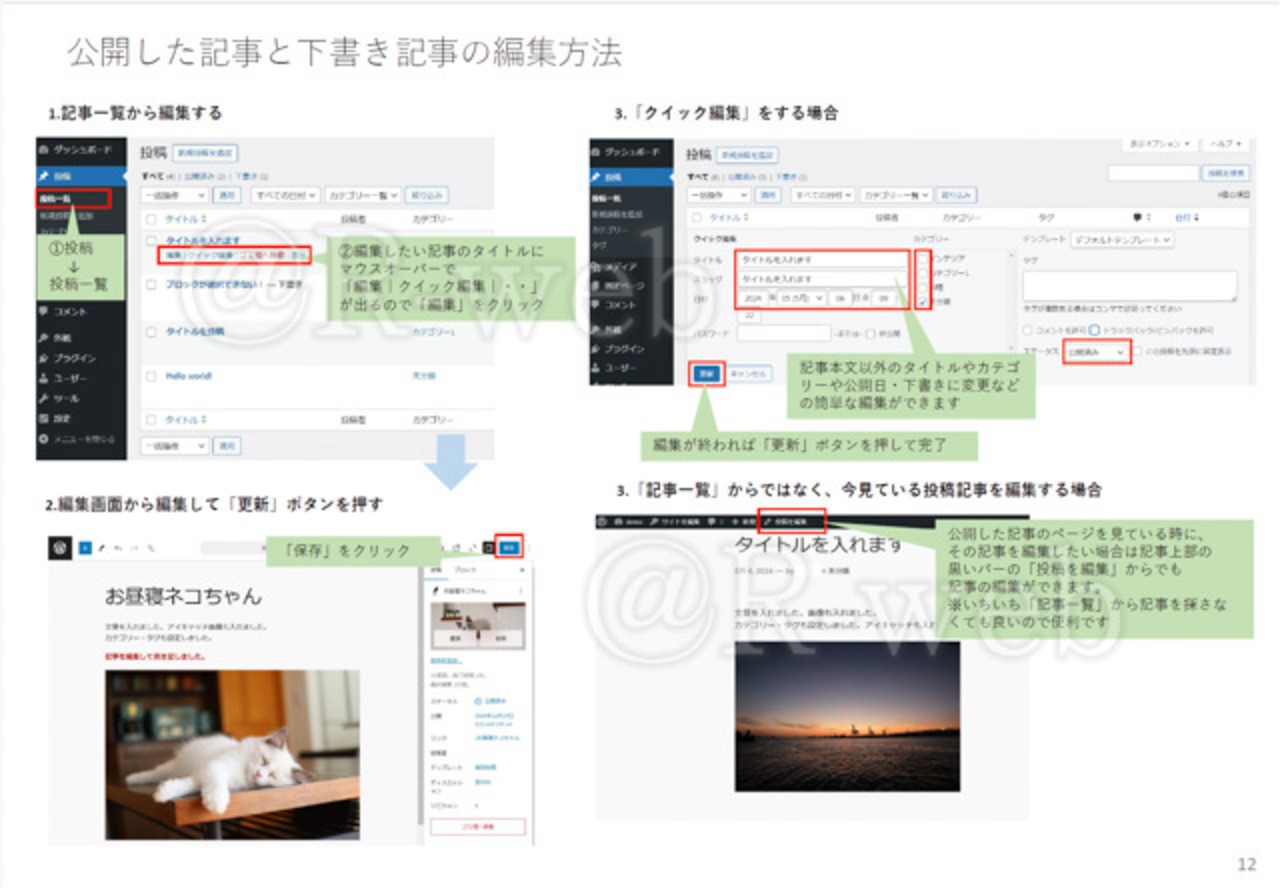
Task: Click 保存 button in the block editor
Action: (x=510, y=547)
